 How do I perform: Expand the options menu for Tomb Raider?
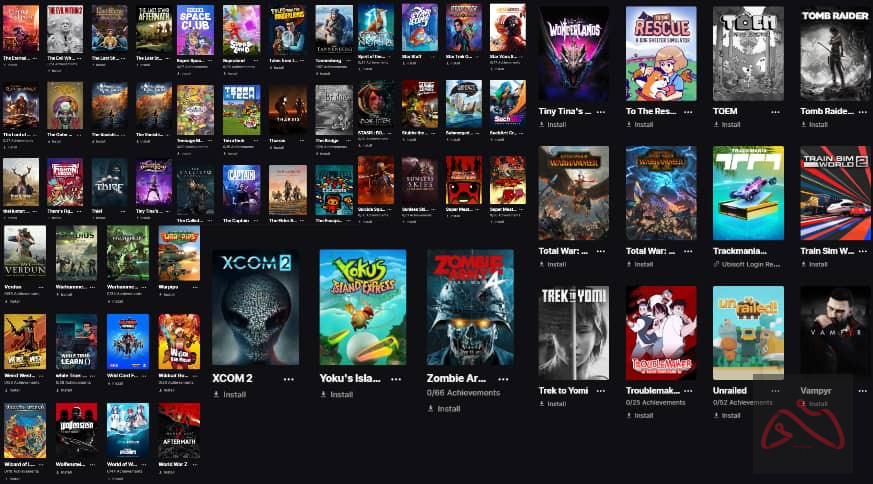(x=862, y=111)
